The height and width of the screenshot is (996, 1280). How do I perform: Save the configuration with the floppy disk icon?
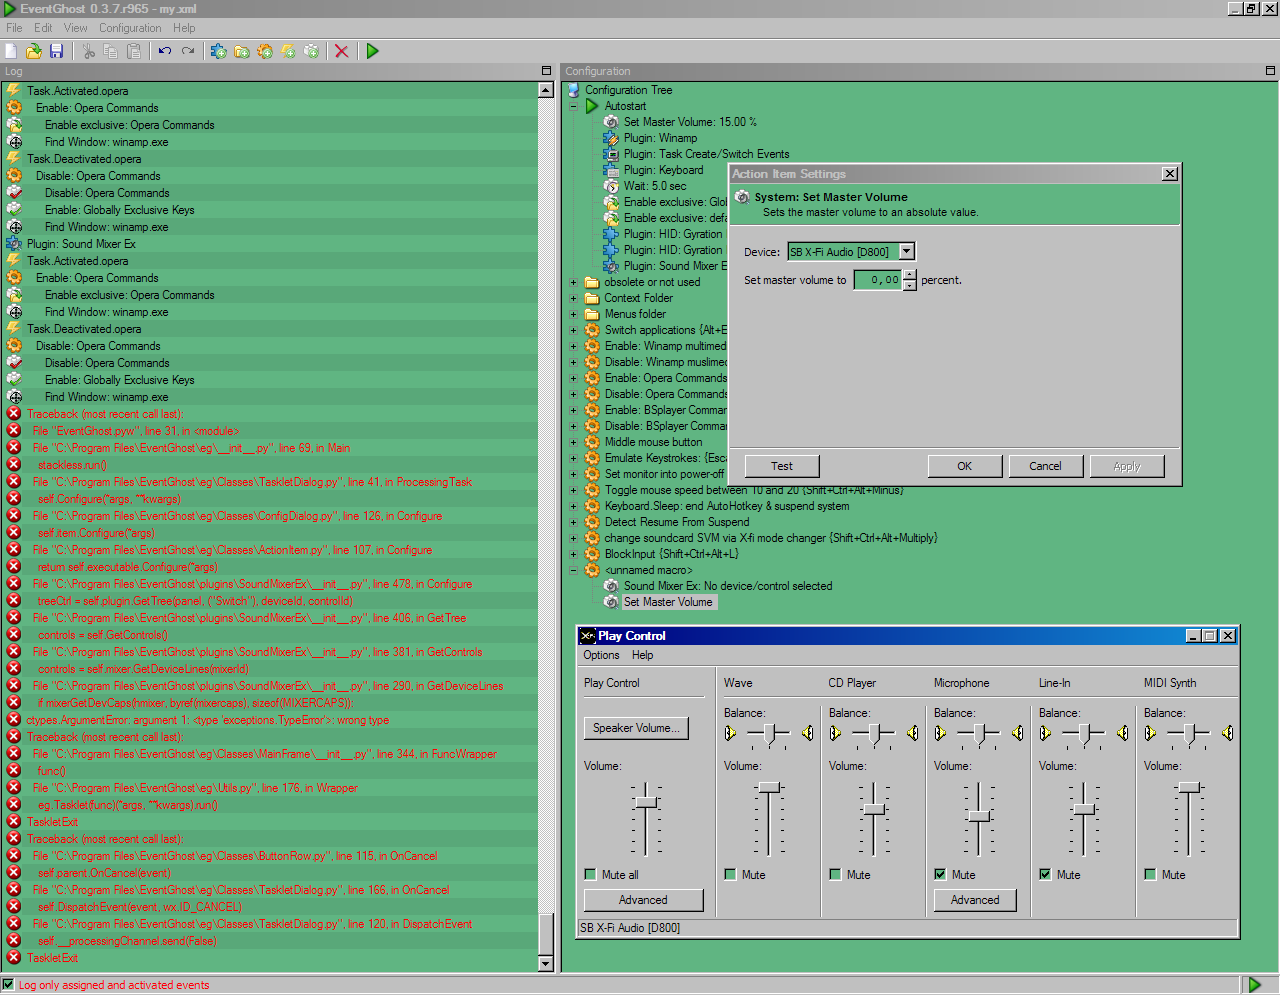coord(56,51)
